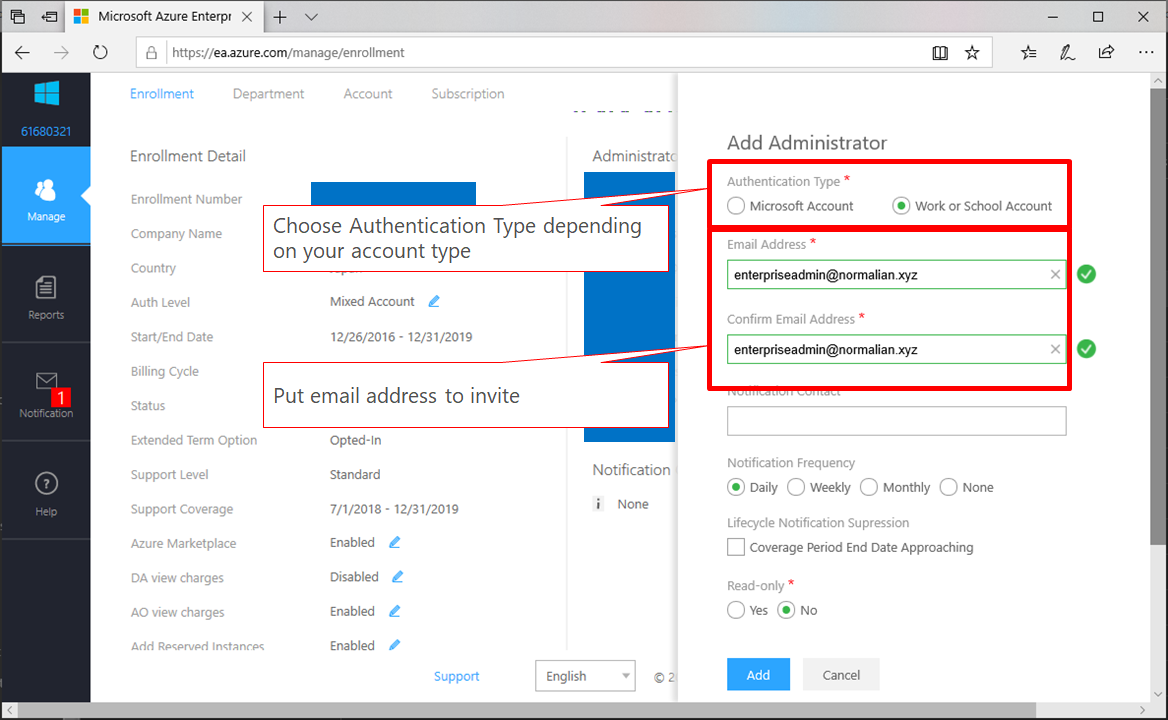
Task: Clear the Email Address field with X
Action: pos(1055,275)
